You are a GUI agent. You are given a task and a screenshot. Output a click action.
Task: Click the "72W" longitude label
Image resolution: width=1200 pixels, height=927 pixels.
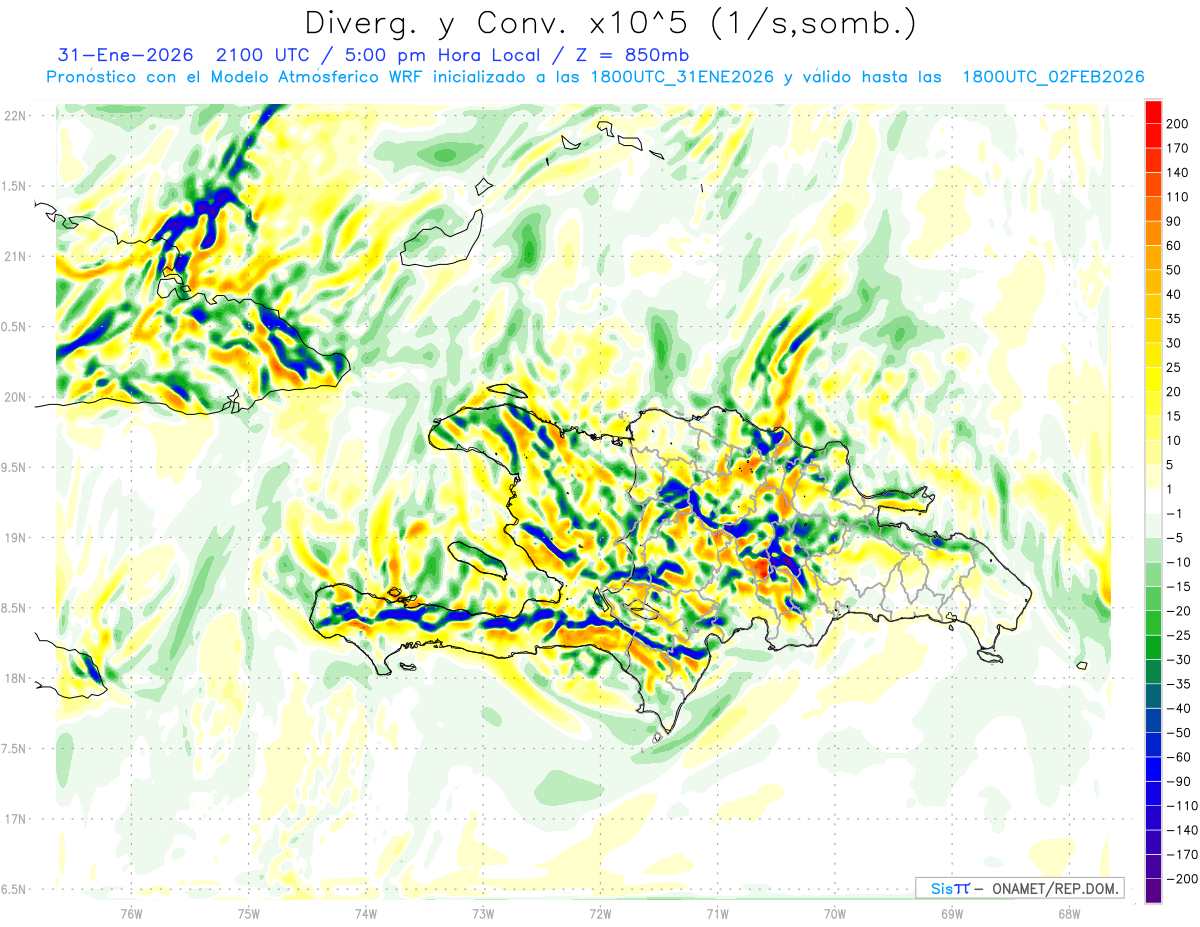600,913
